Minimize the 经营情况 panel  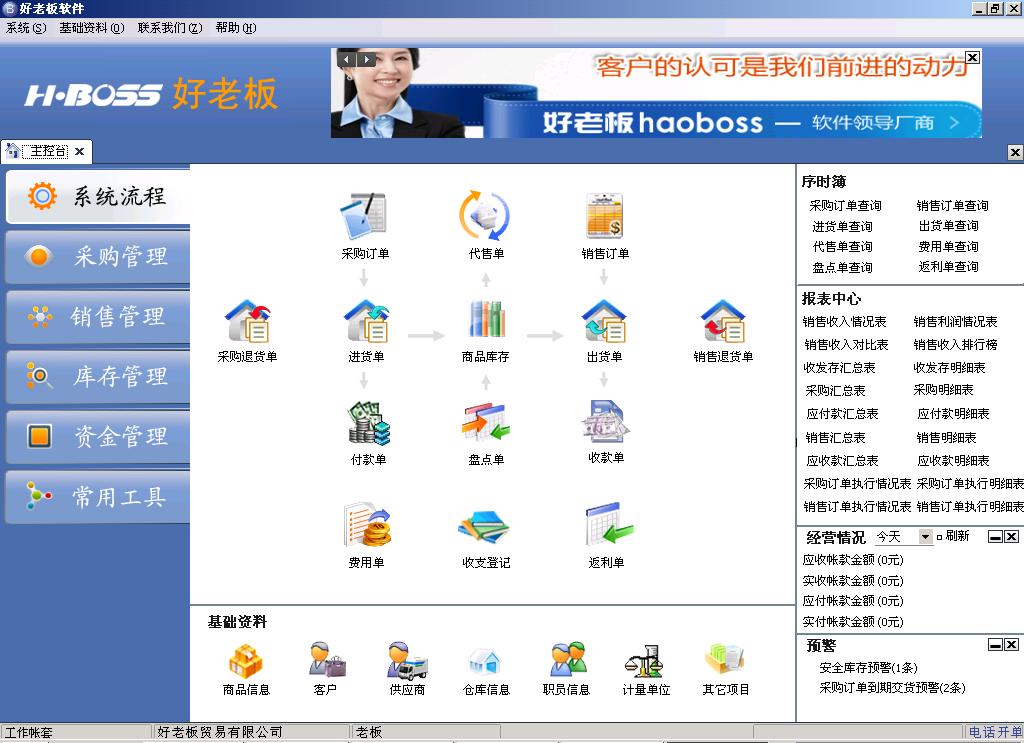tap(995, 537)
